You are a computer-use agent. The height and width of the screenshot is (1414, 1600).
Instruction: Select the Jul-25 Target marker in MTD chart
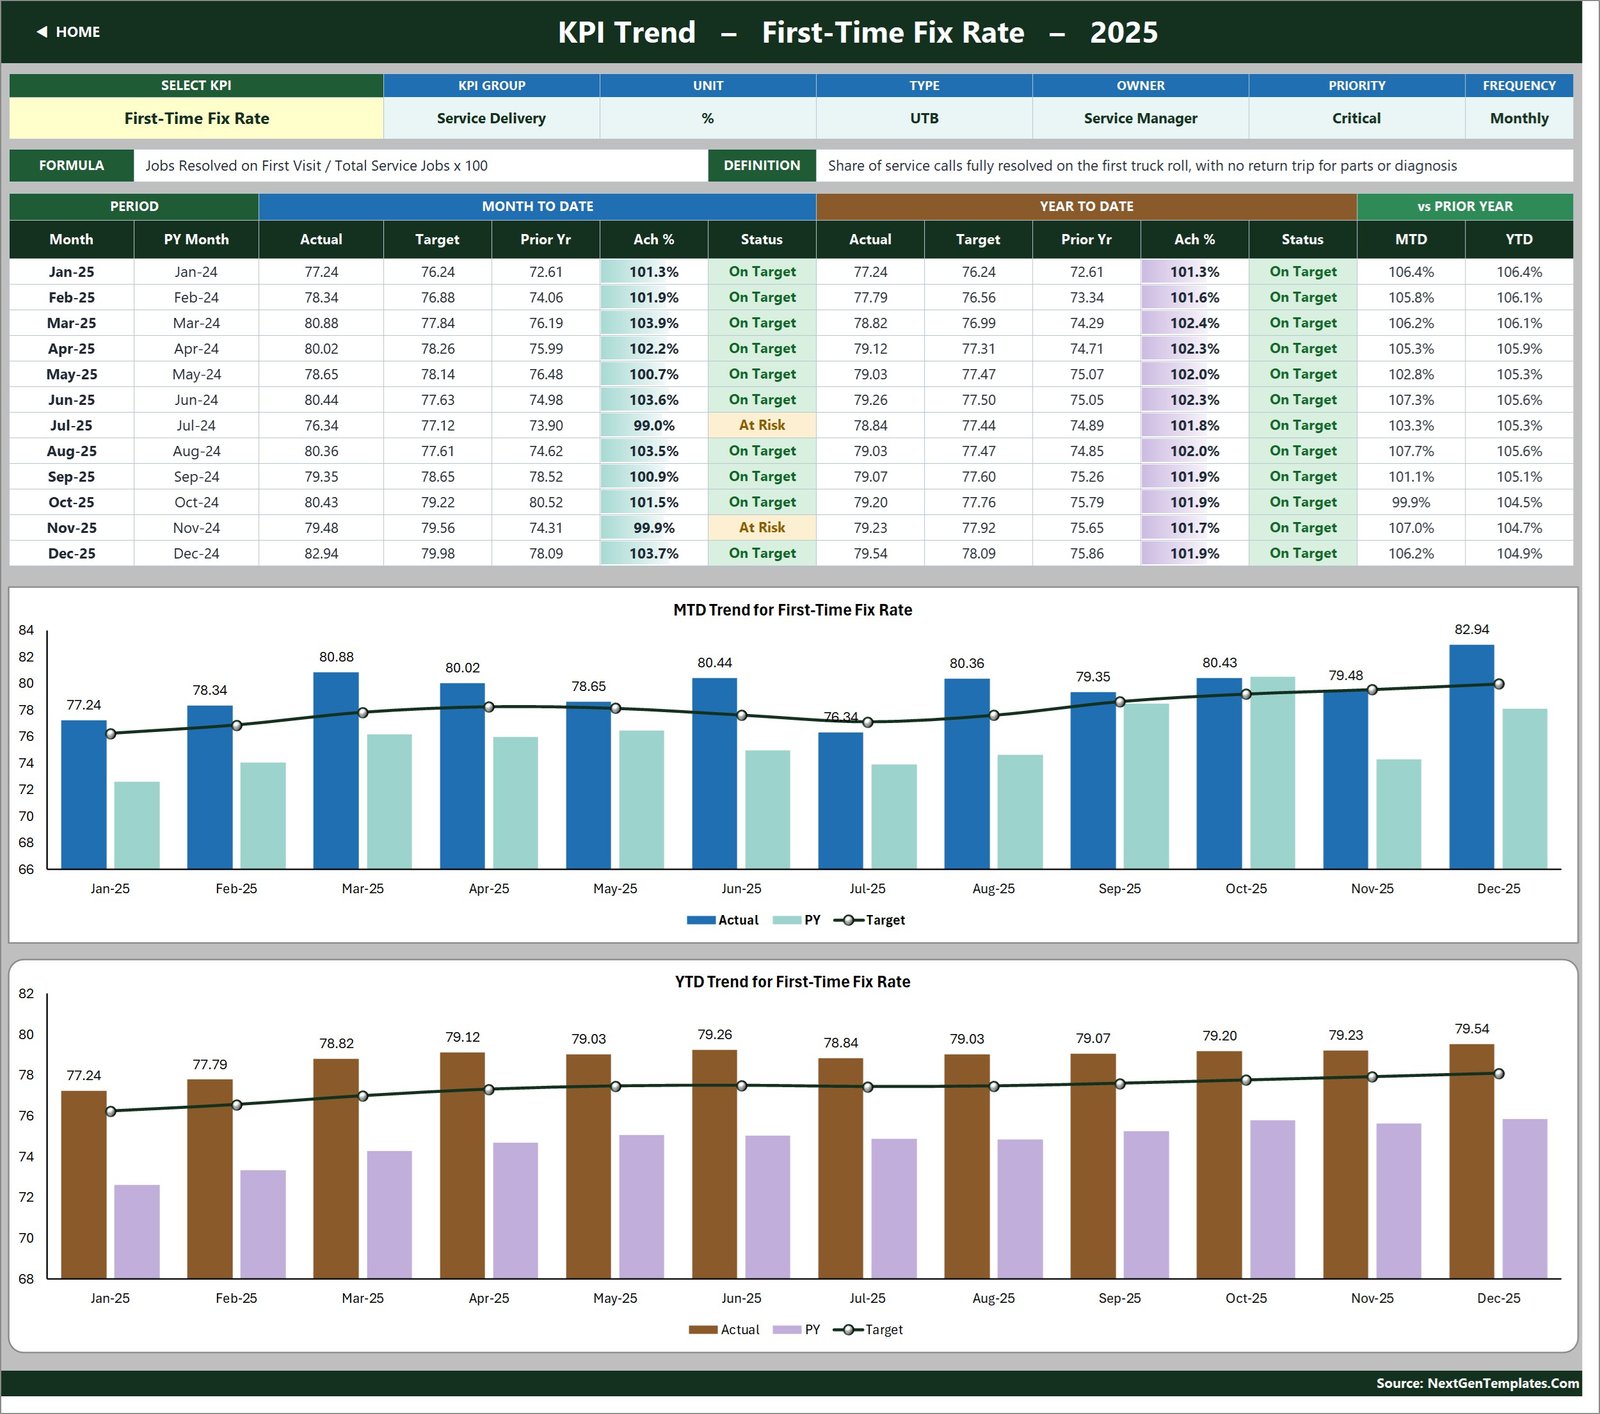(x=867, y=722)
